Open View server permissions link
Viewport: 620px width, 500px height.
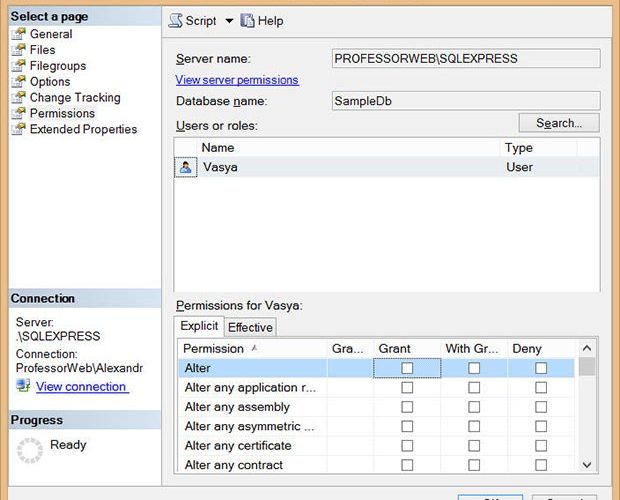[x=237, y=80]
